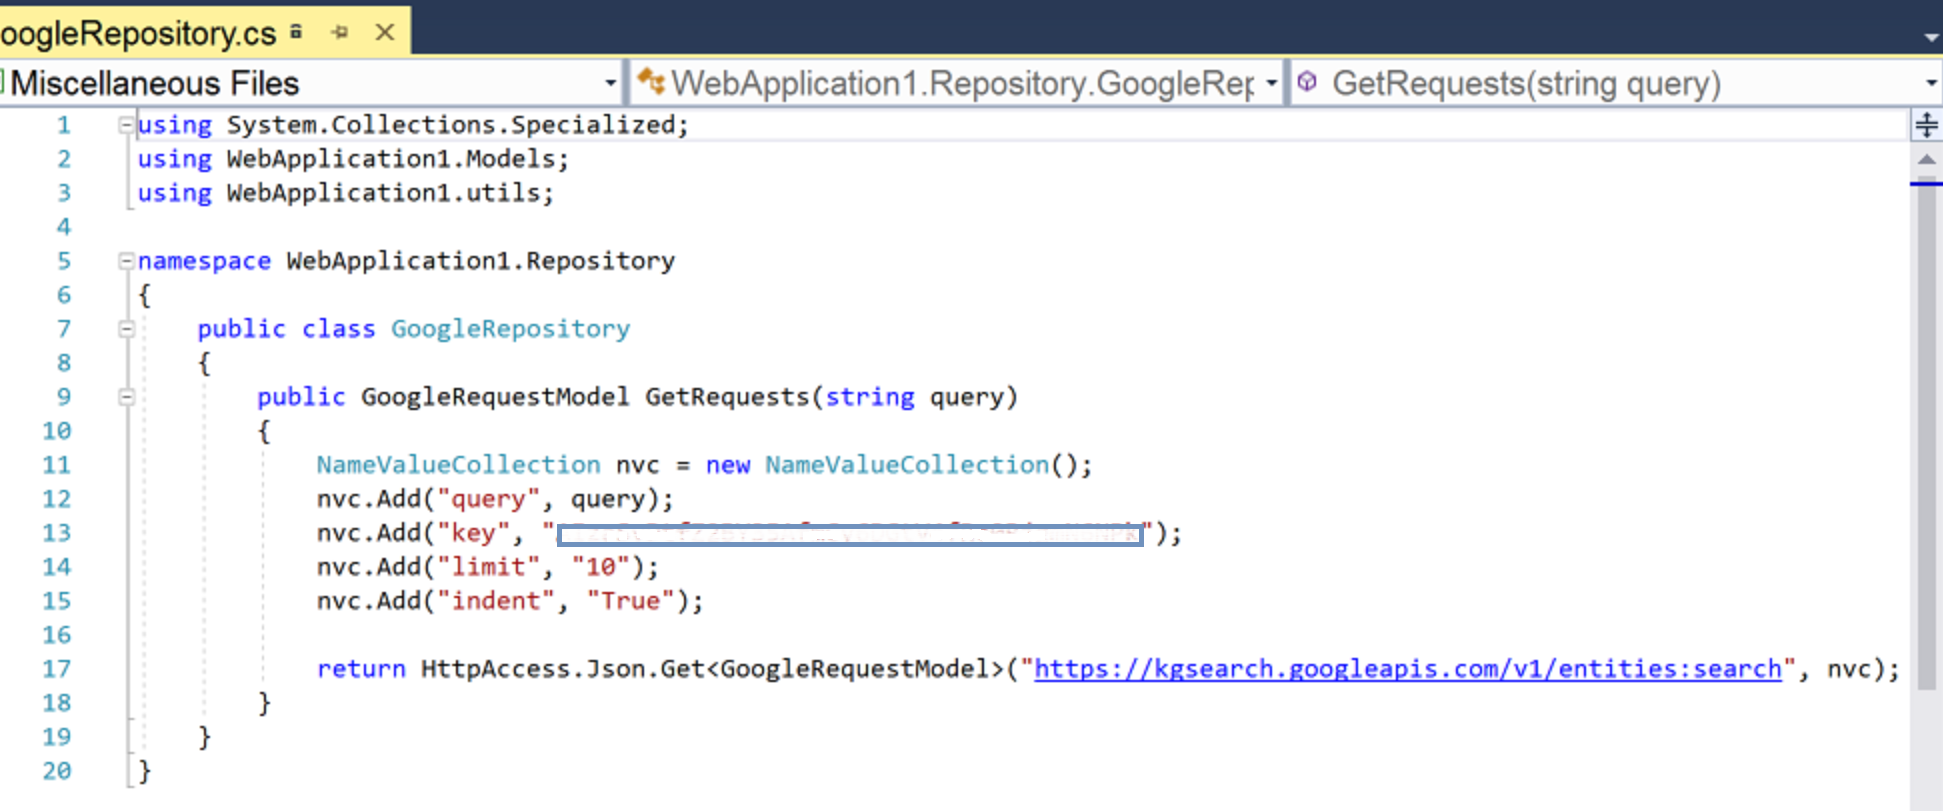1943x811 pixels.
Task: Open the WebApplication1.Repository.GoogleRep type dropdown
Action: 1271,83
